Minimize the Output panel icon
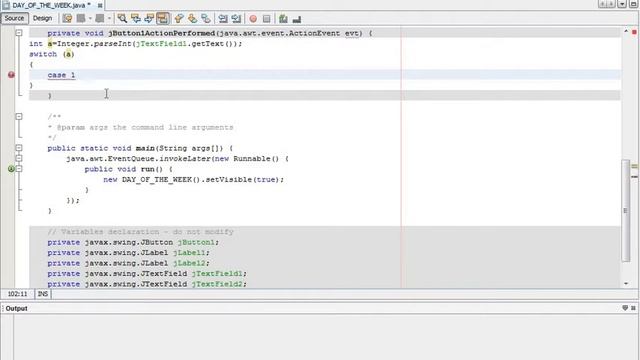The width and height of the screenshot is (640, 360). pos(625,308)
